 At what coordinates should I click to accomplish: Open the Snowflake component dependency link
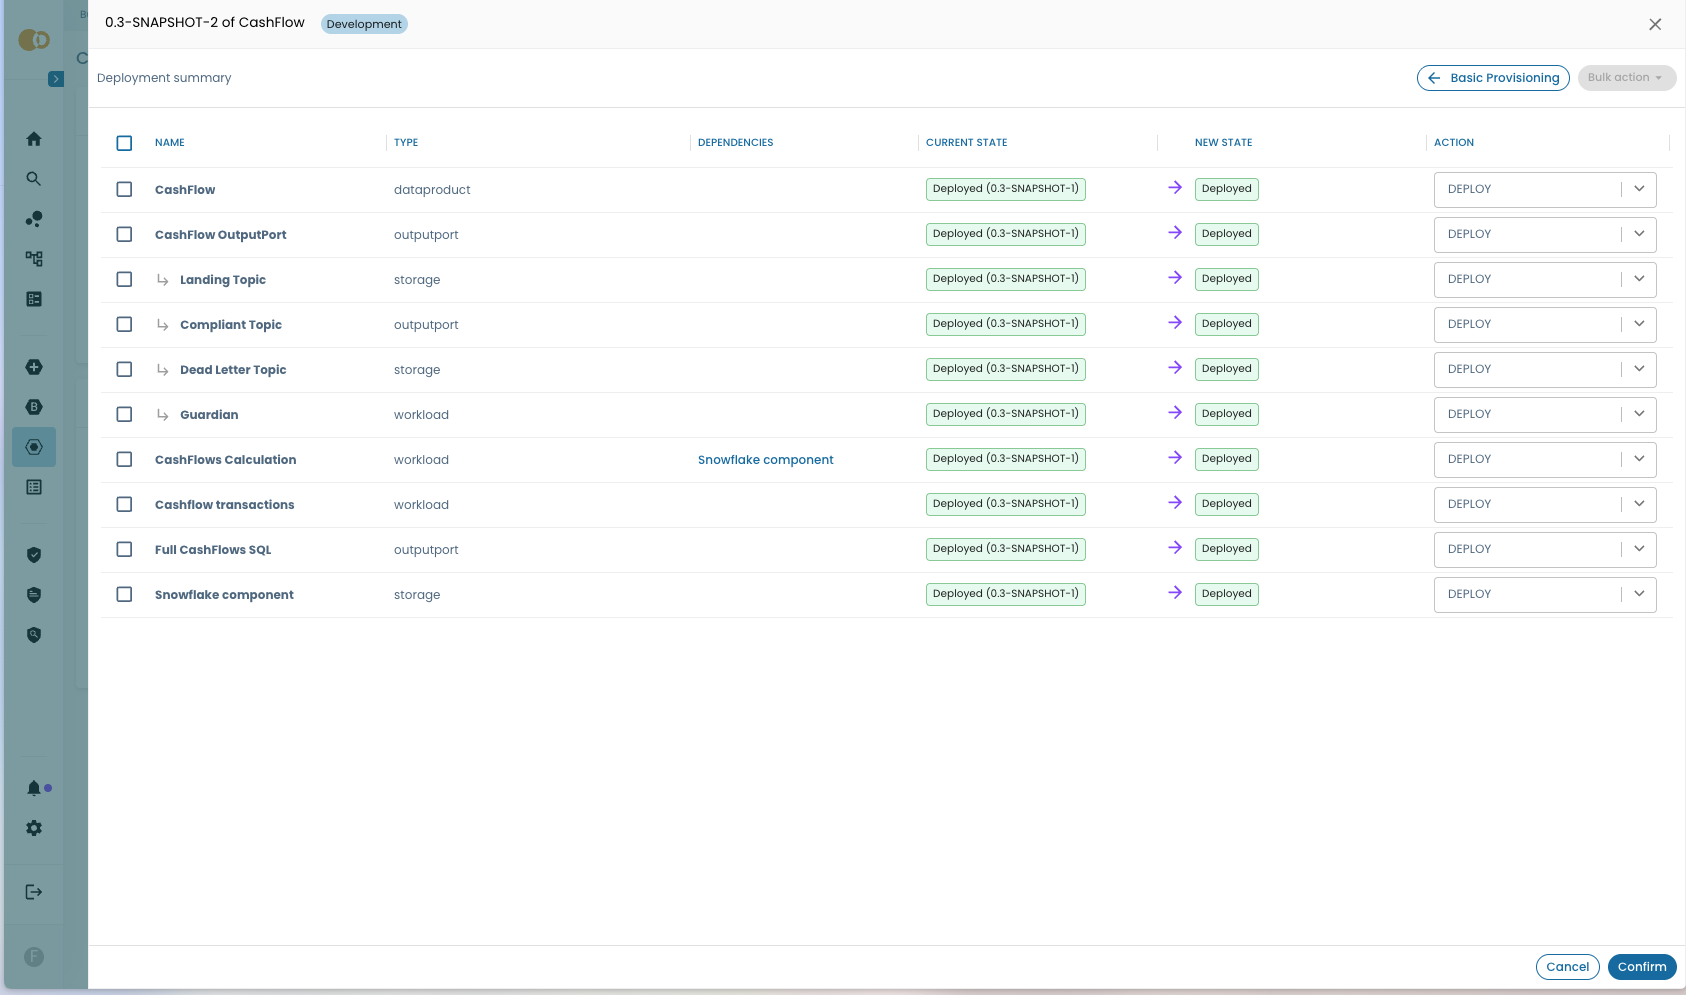[765, 460]
